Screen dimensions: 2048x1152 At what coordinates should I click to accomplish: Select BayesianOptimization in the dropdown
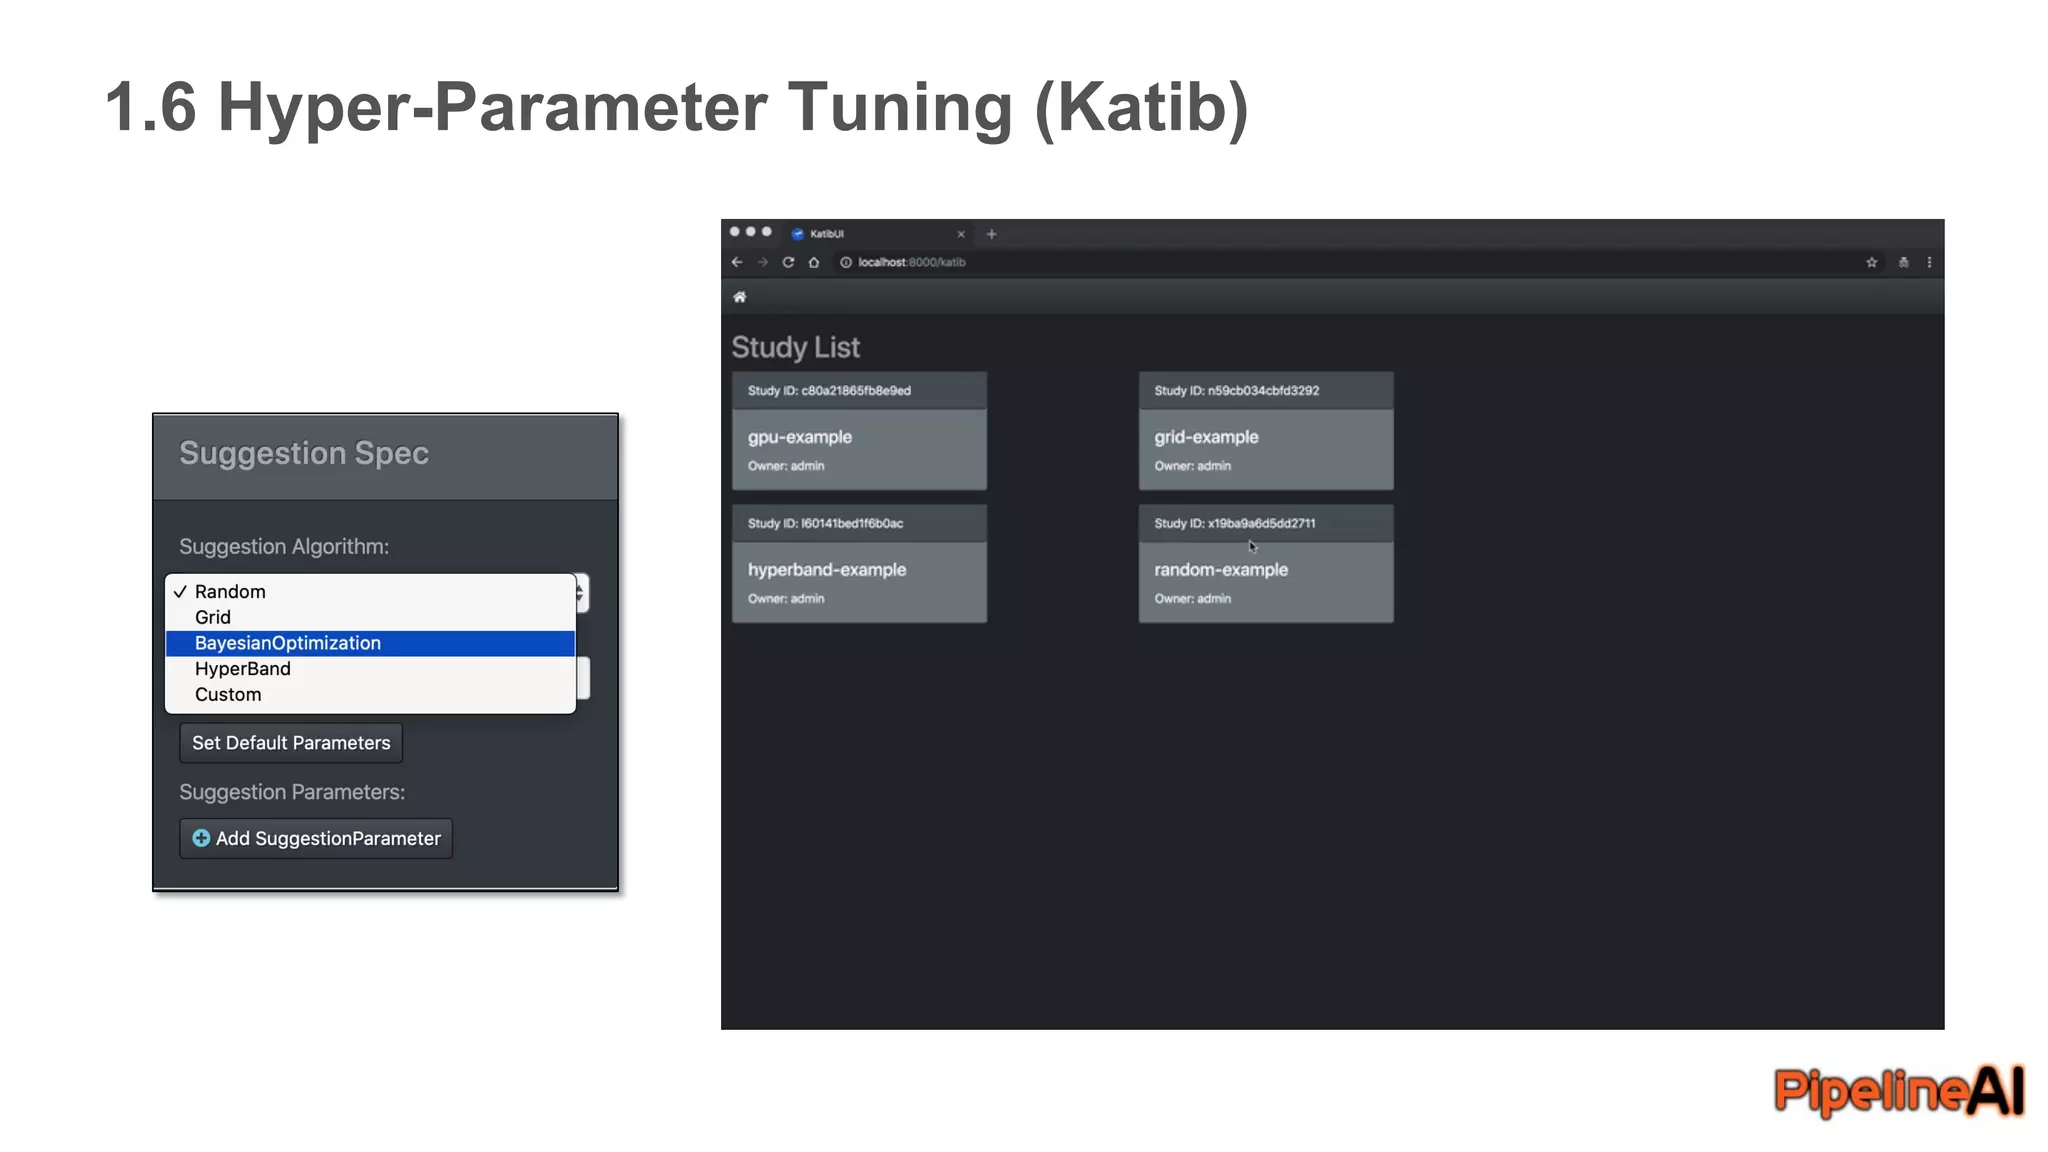288,643
